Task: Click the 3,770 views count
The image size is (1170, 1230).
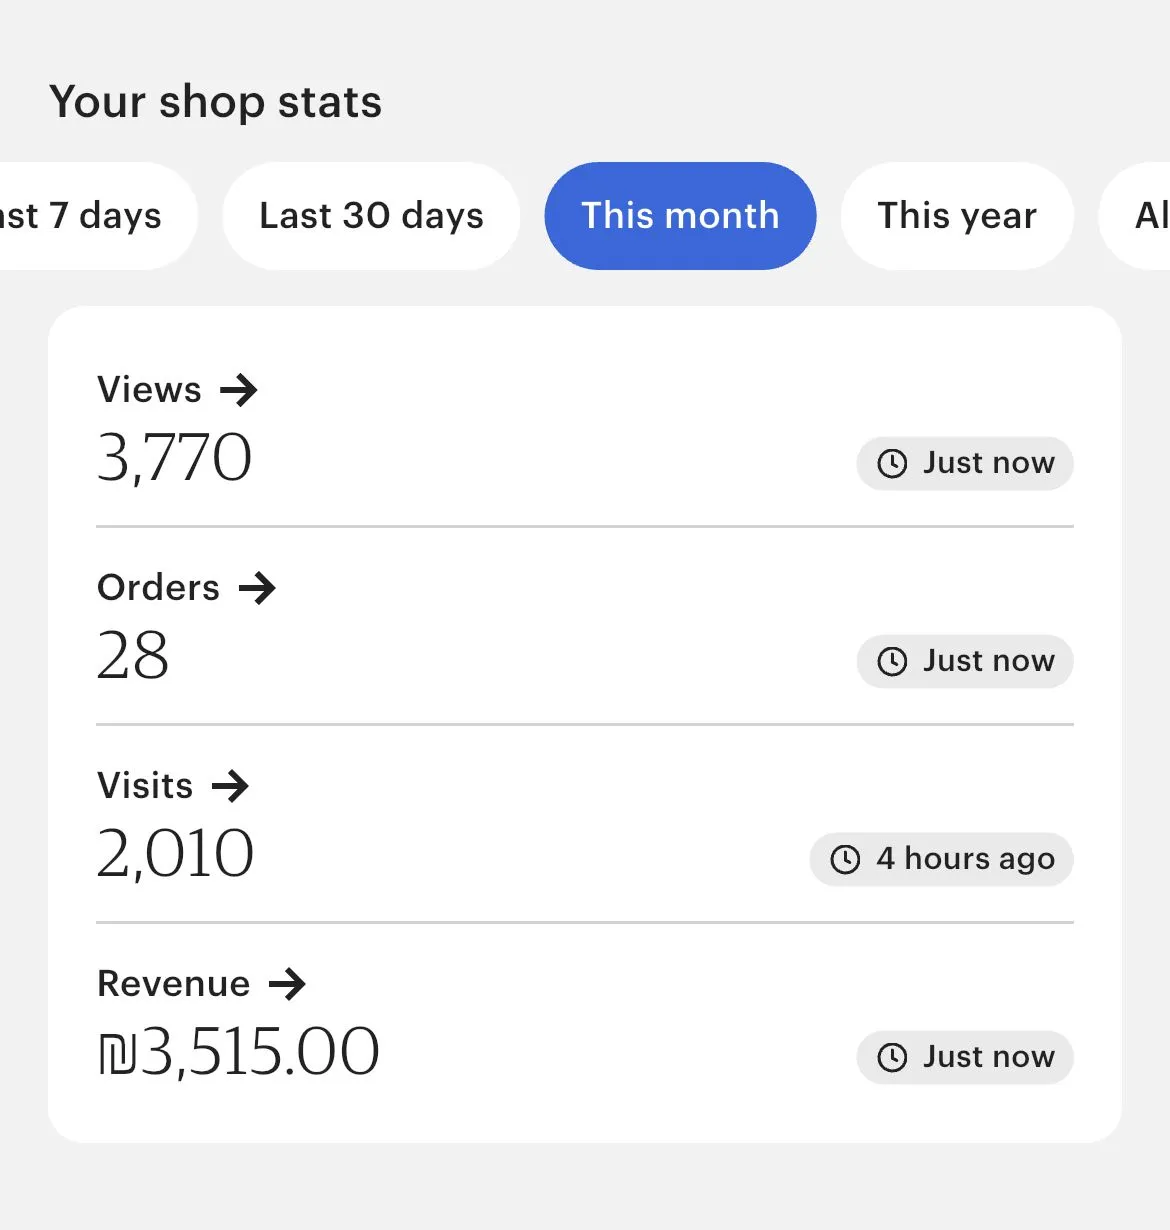Action: pos(174,458)
